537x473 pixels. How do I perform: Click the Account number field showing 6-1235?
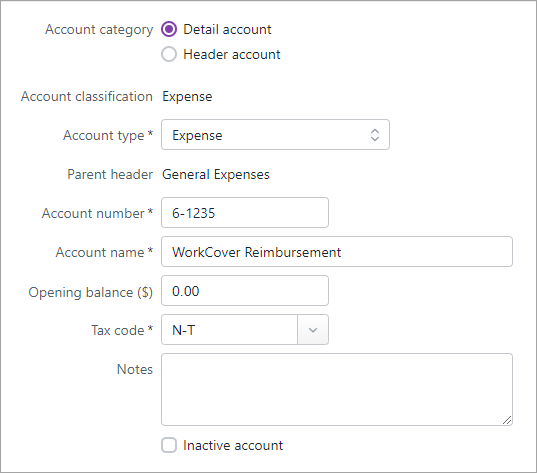click(245, 212)
